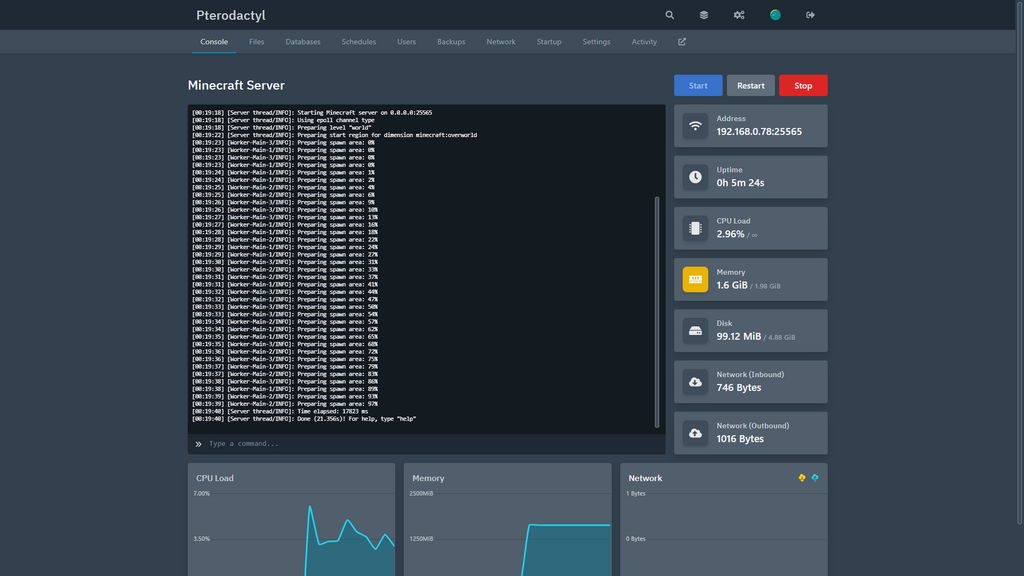Click the 2500MiB label on Memory chart
The image size is (1024, 576).
(421, 494)
